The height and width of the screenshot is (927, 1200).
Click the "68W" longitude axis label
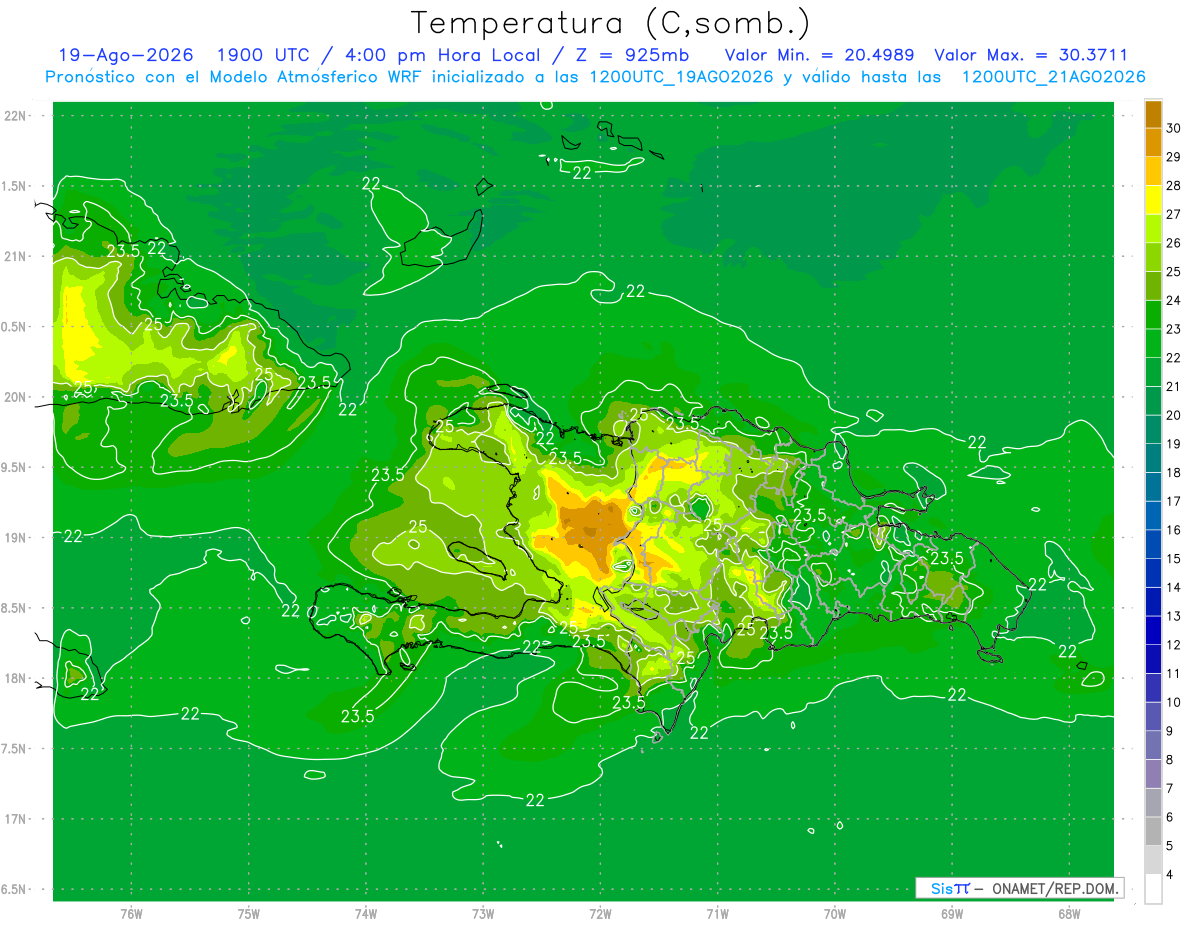(1069, 914)
